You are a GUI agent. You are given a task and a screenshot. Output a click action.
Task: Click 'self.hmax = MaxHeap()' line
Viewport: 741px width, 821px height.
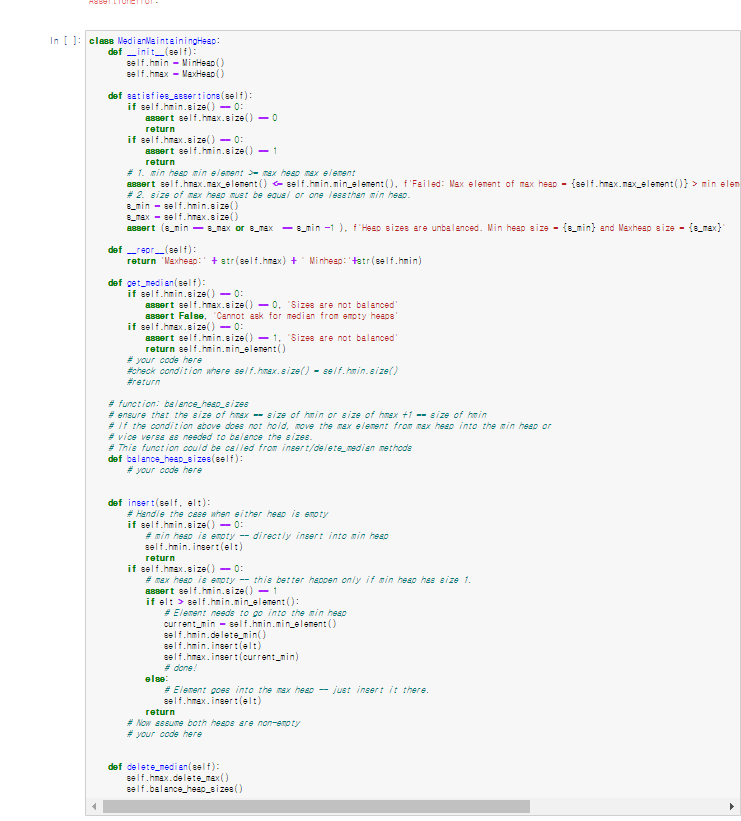[175, 74]
